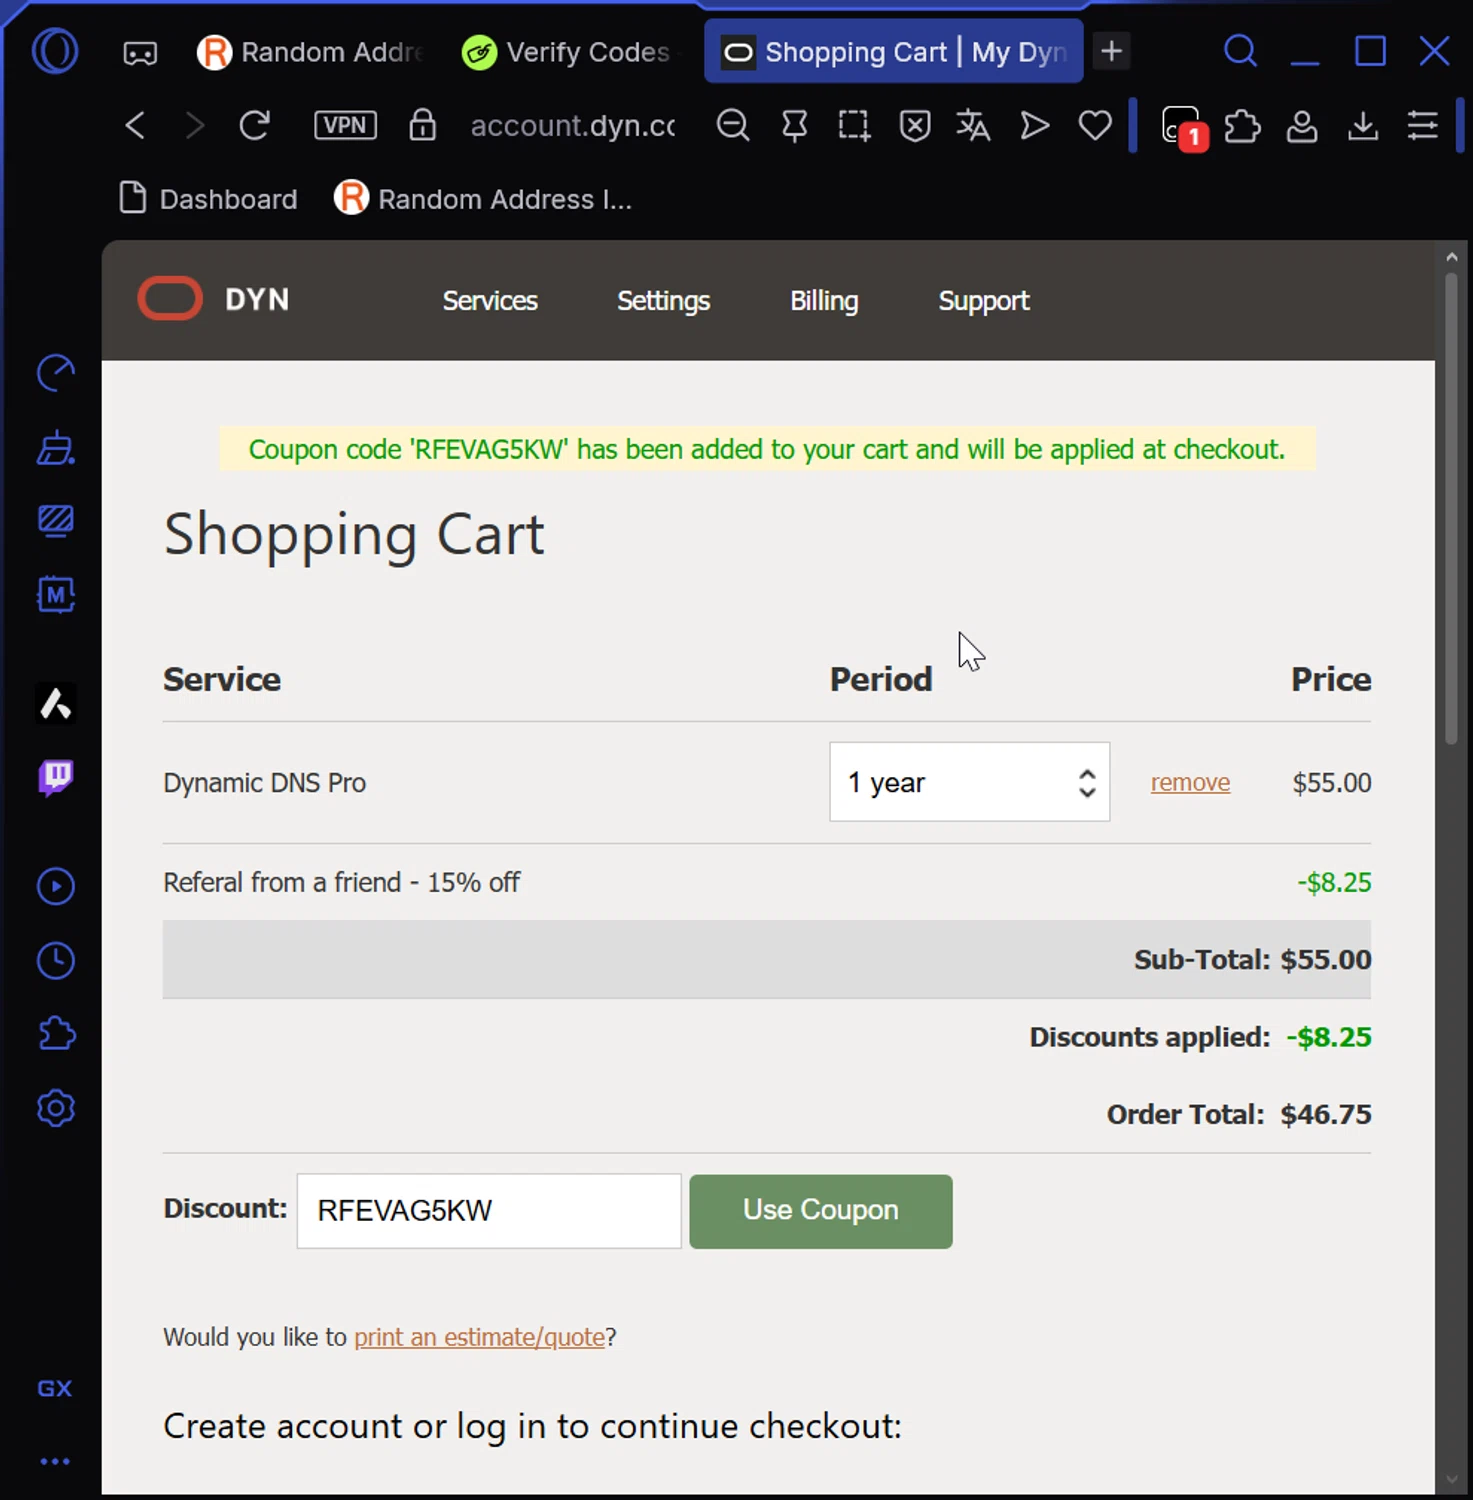Click the address bar URL account.dyn.com
The image size is (1473, 1500).
coord(573,125)
